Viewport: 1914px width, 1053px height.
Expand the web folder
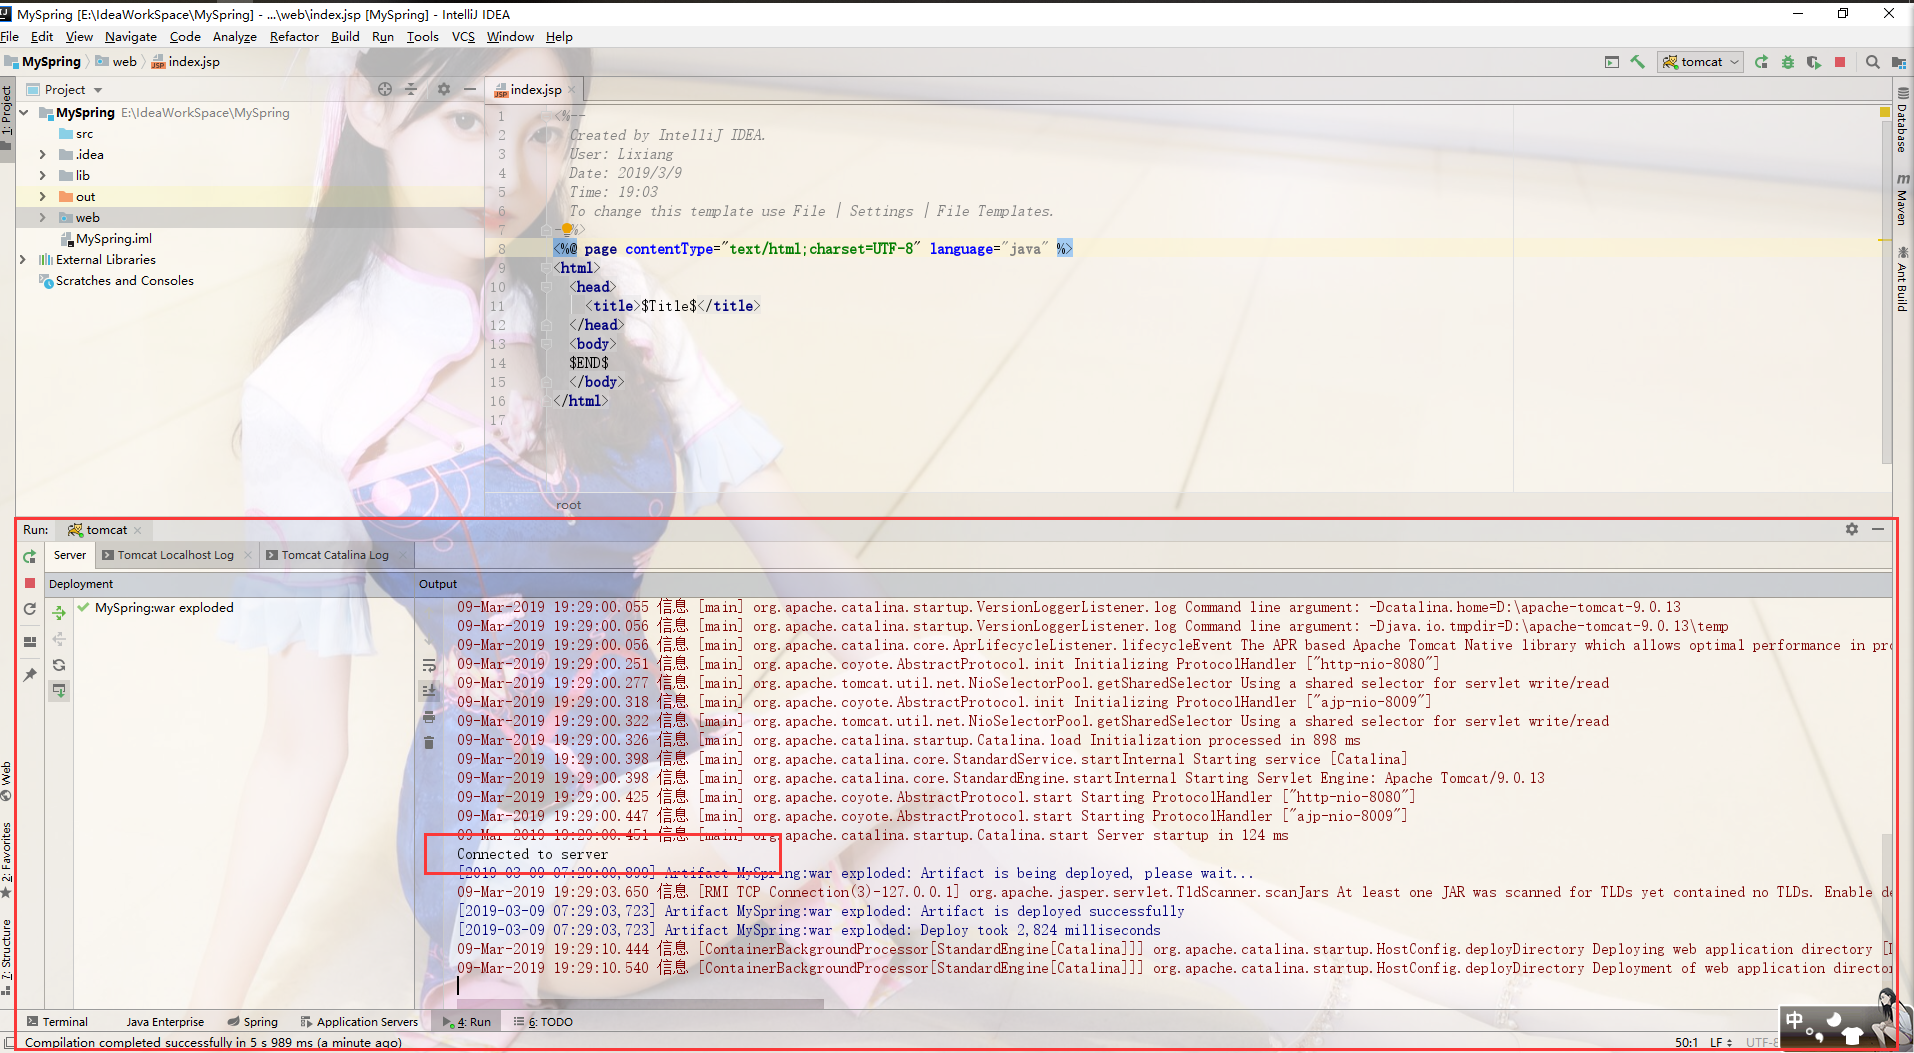coord(42,218)
